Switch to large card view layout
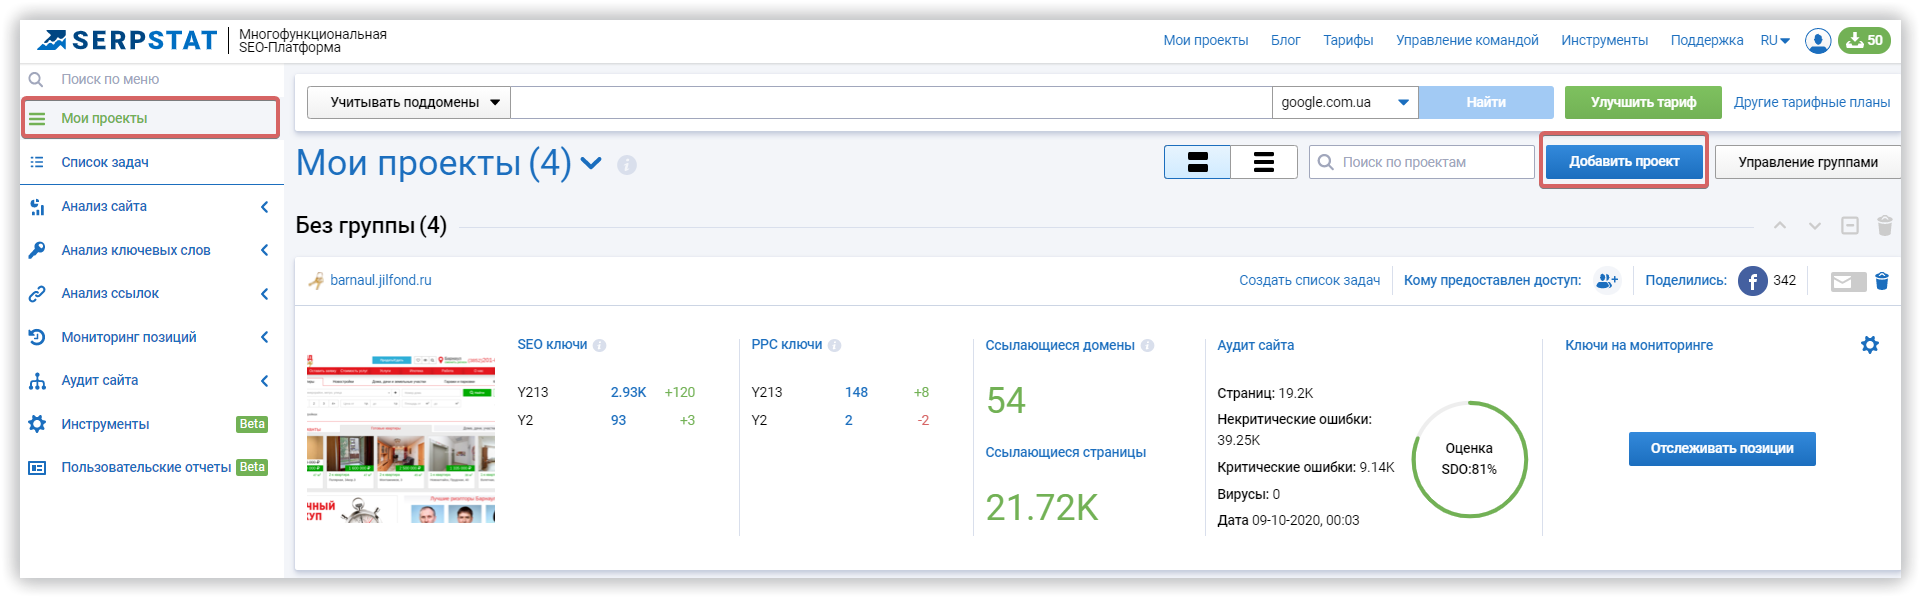This screenshot has height=598, width=1921. coord(1197,162)
